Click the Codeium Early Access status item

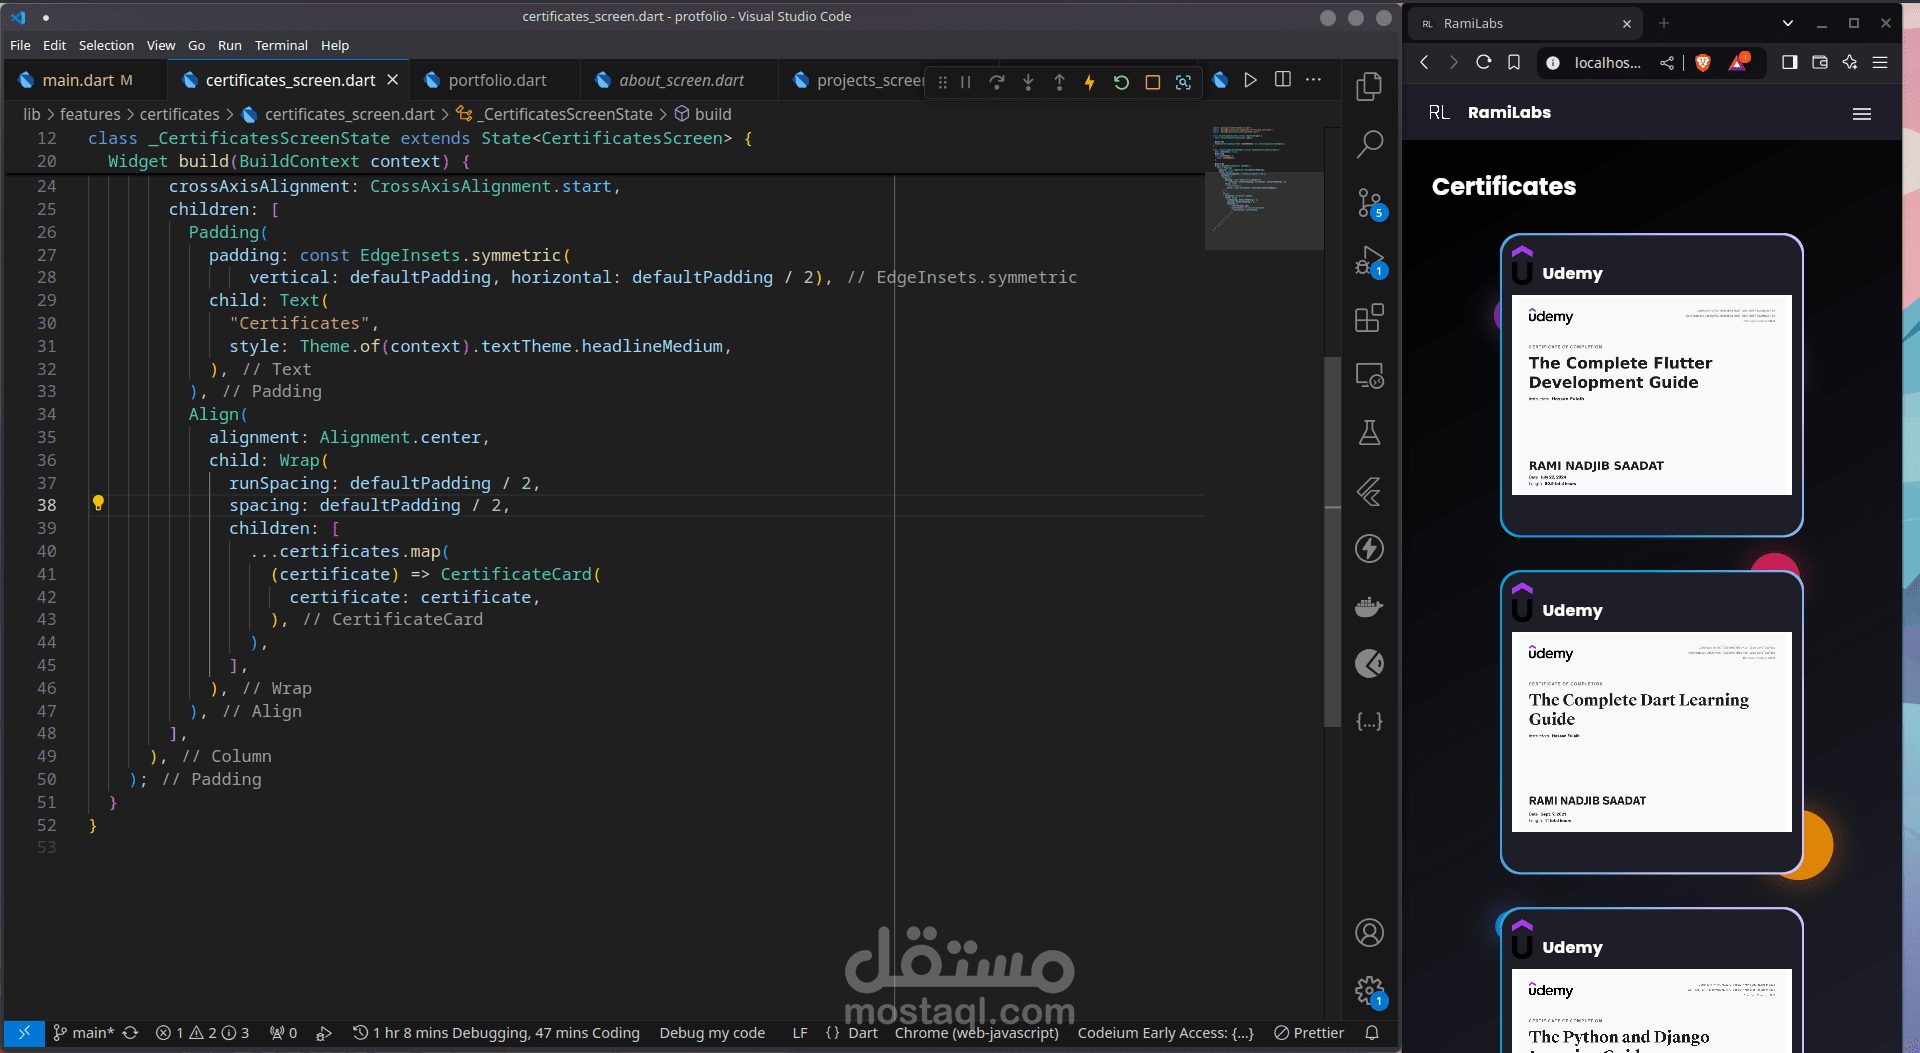[1166, 1033]
